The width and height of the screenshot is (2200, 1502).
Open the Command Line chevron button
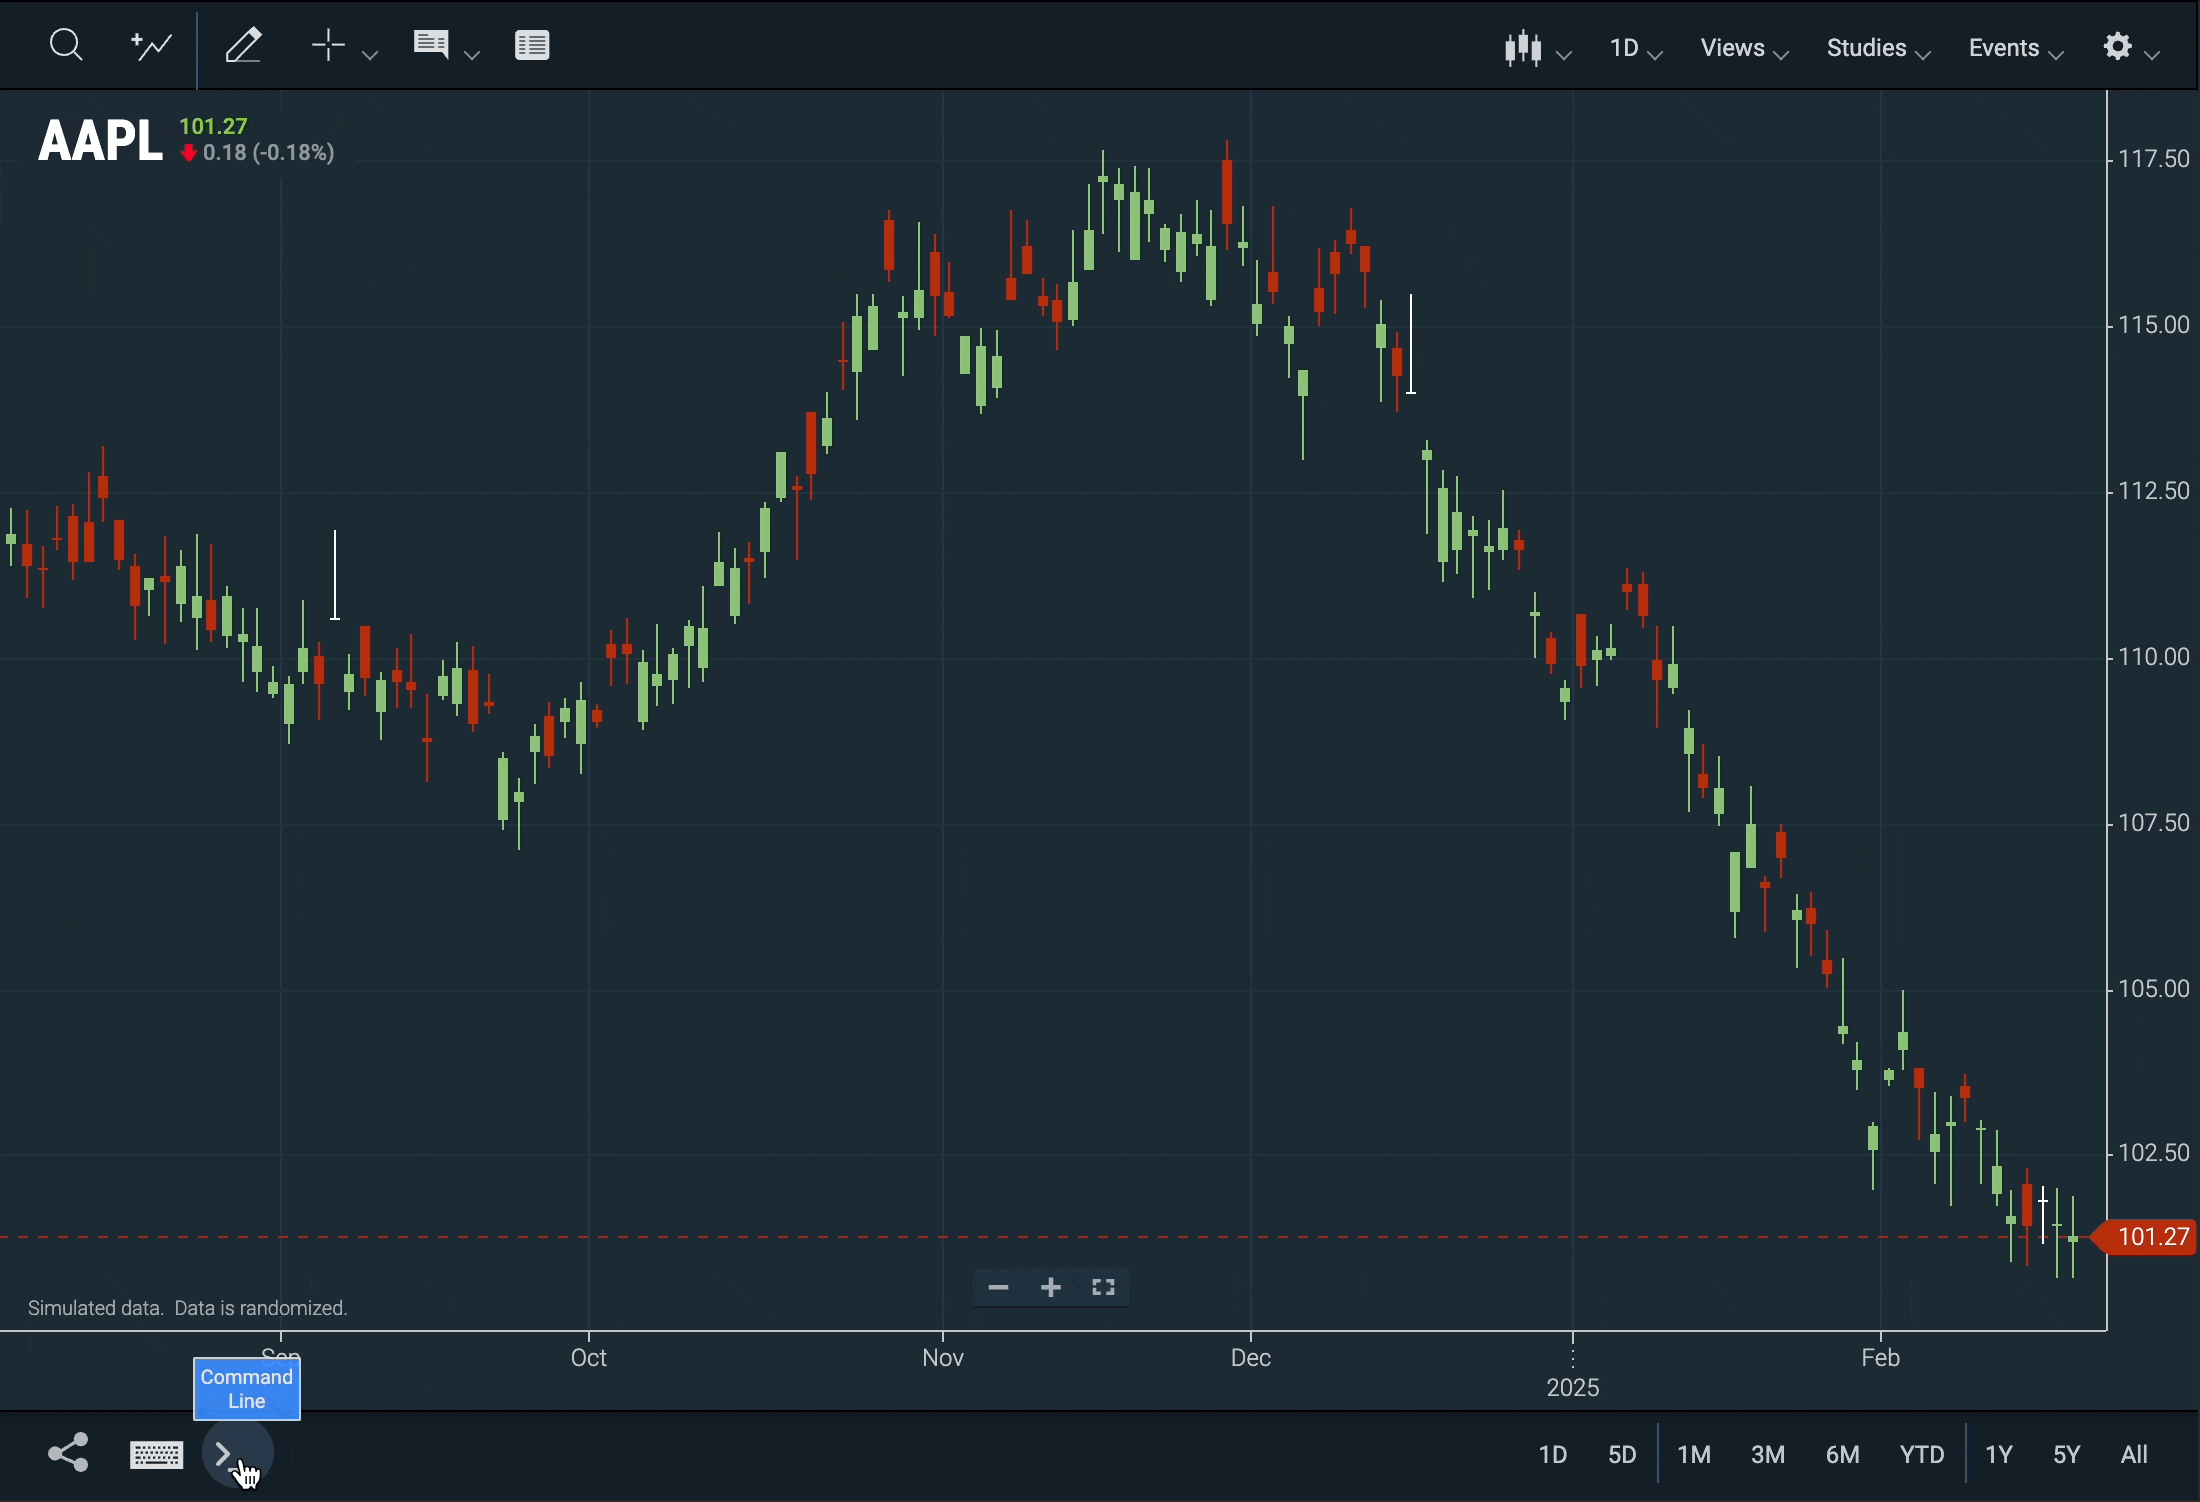[238, 1454]
